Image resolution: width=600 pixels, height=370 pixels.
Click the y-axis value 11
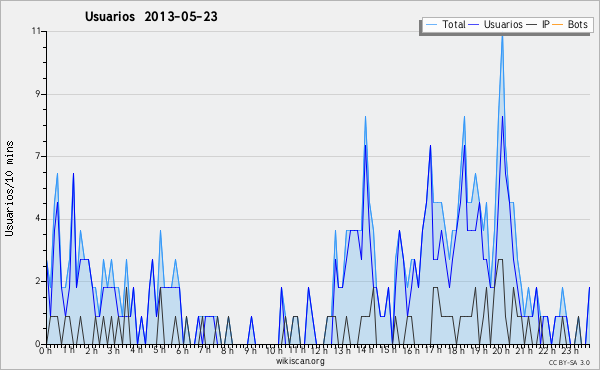click(x=36, y=31)
